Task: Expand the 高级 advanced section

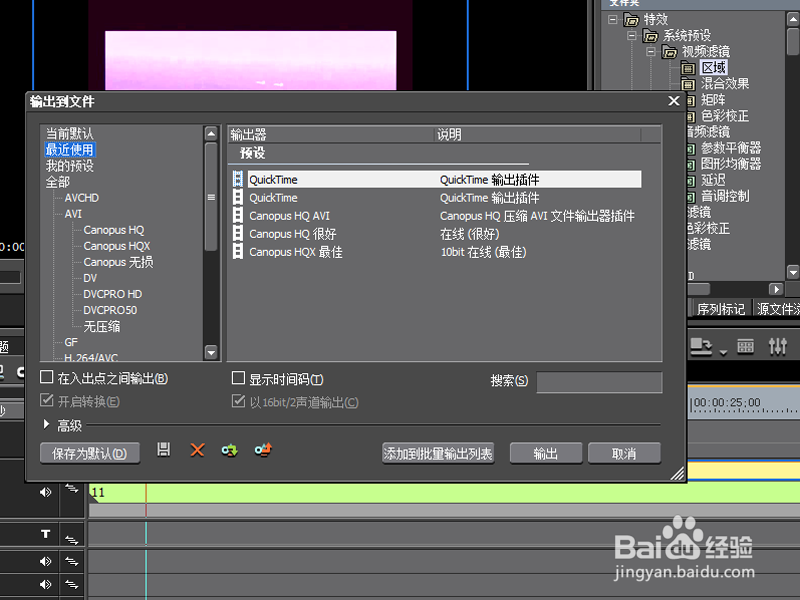Action: pos(46,424)
